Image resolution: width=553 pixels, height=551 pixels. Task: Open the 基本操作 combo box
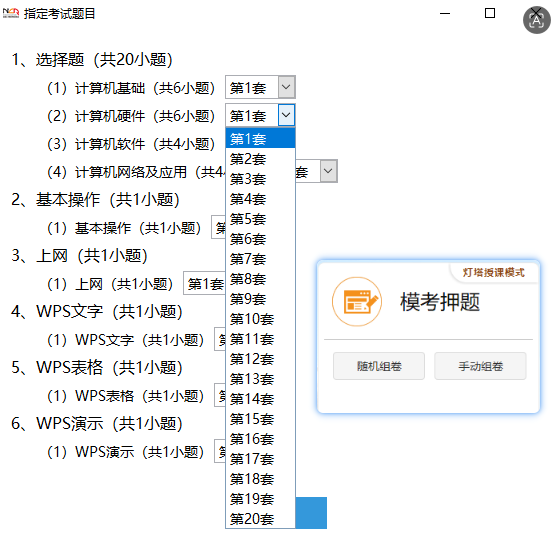219,227
